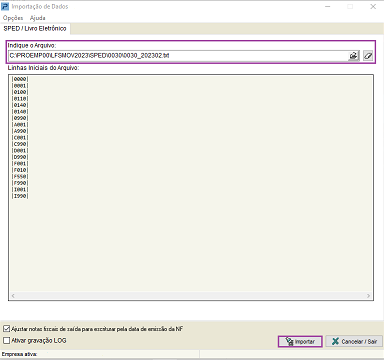Minimize the Importação de Dados window
This screenshot has width=384, height=360.
click(328, 6)
